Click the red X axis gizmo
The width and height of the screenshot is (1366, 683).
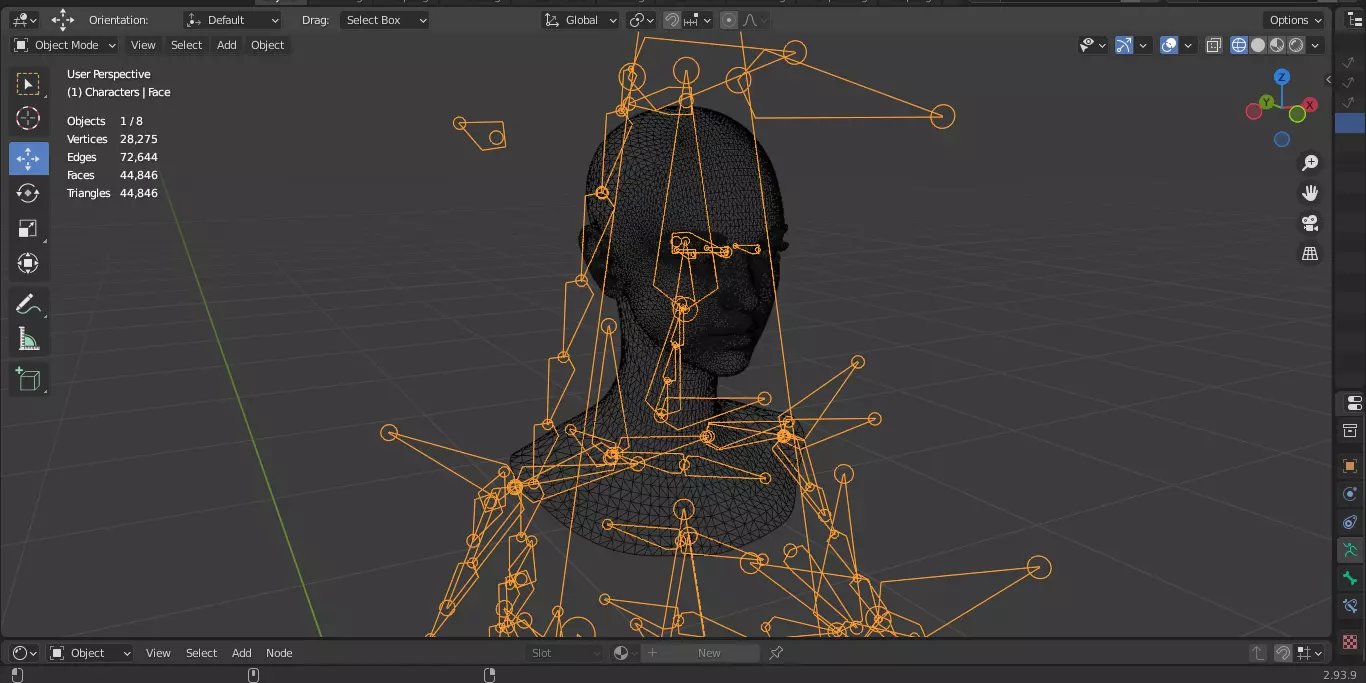pos(1309,104)
